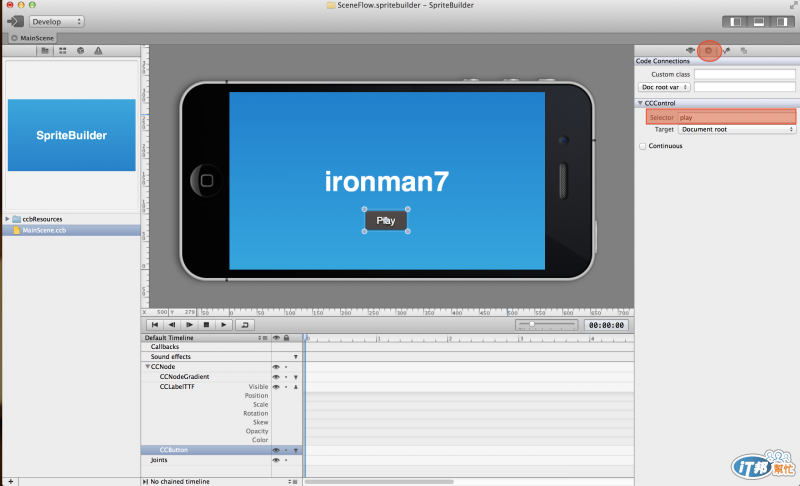Click the 00:00:00 time display
The width and height of the screenshot is (800, 486).
606,325
